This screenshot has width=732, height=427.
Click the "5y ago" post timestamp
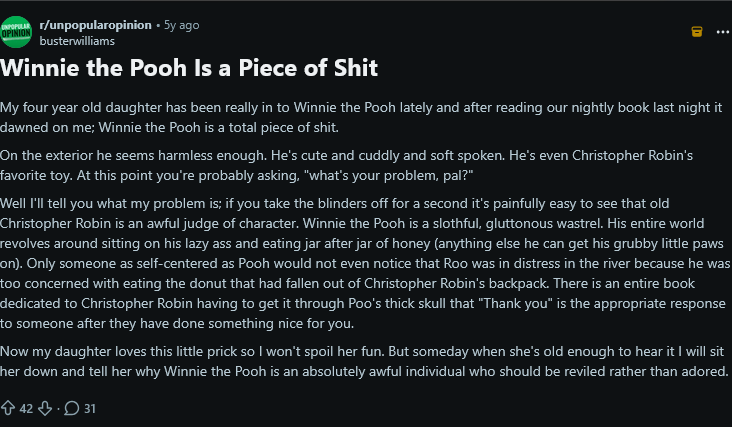(180, 23)
